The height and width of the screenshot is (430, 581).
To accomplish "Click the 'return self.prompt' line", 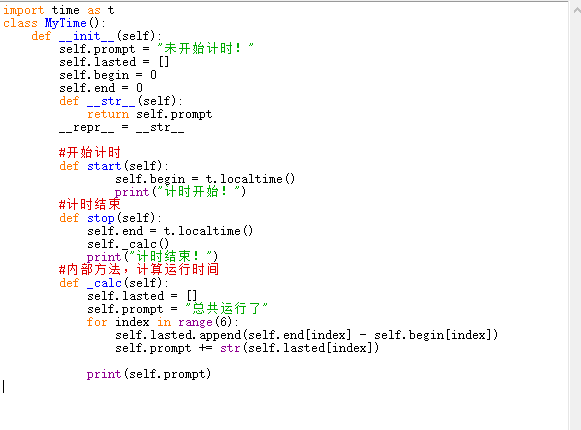I will pyautogui.click(x=150, y=114).
